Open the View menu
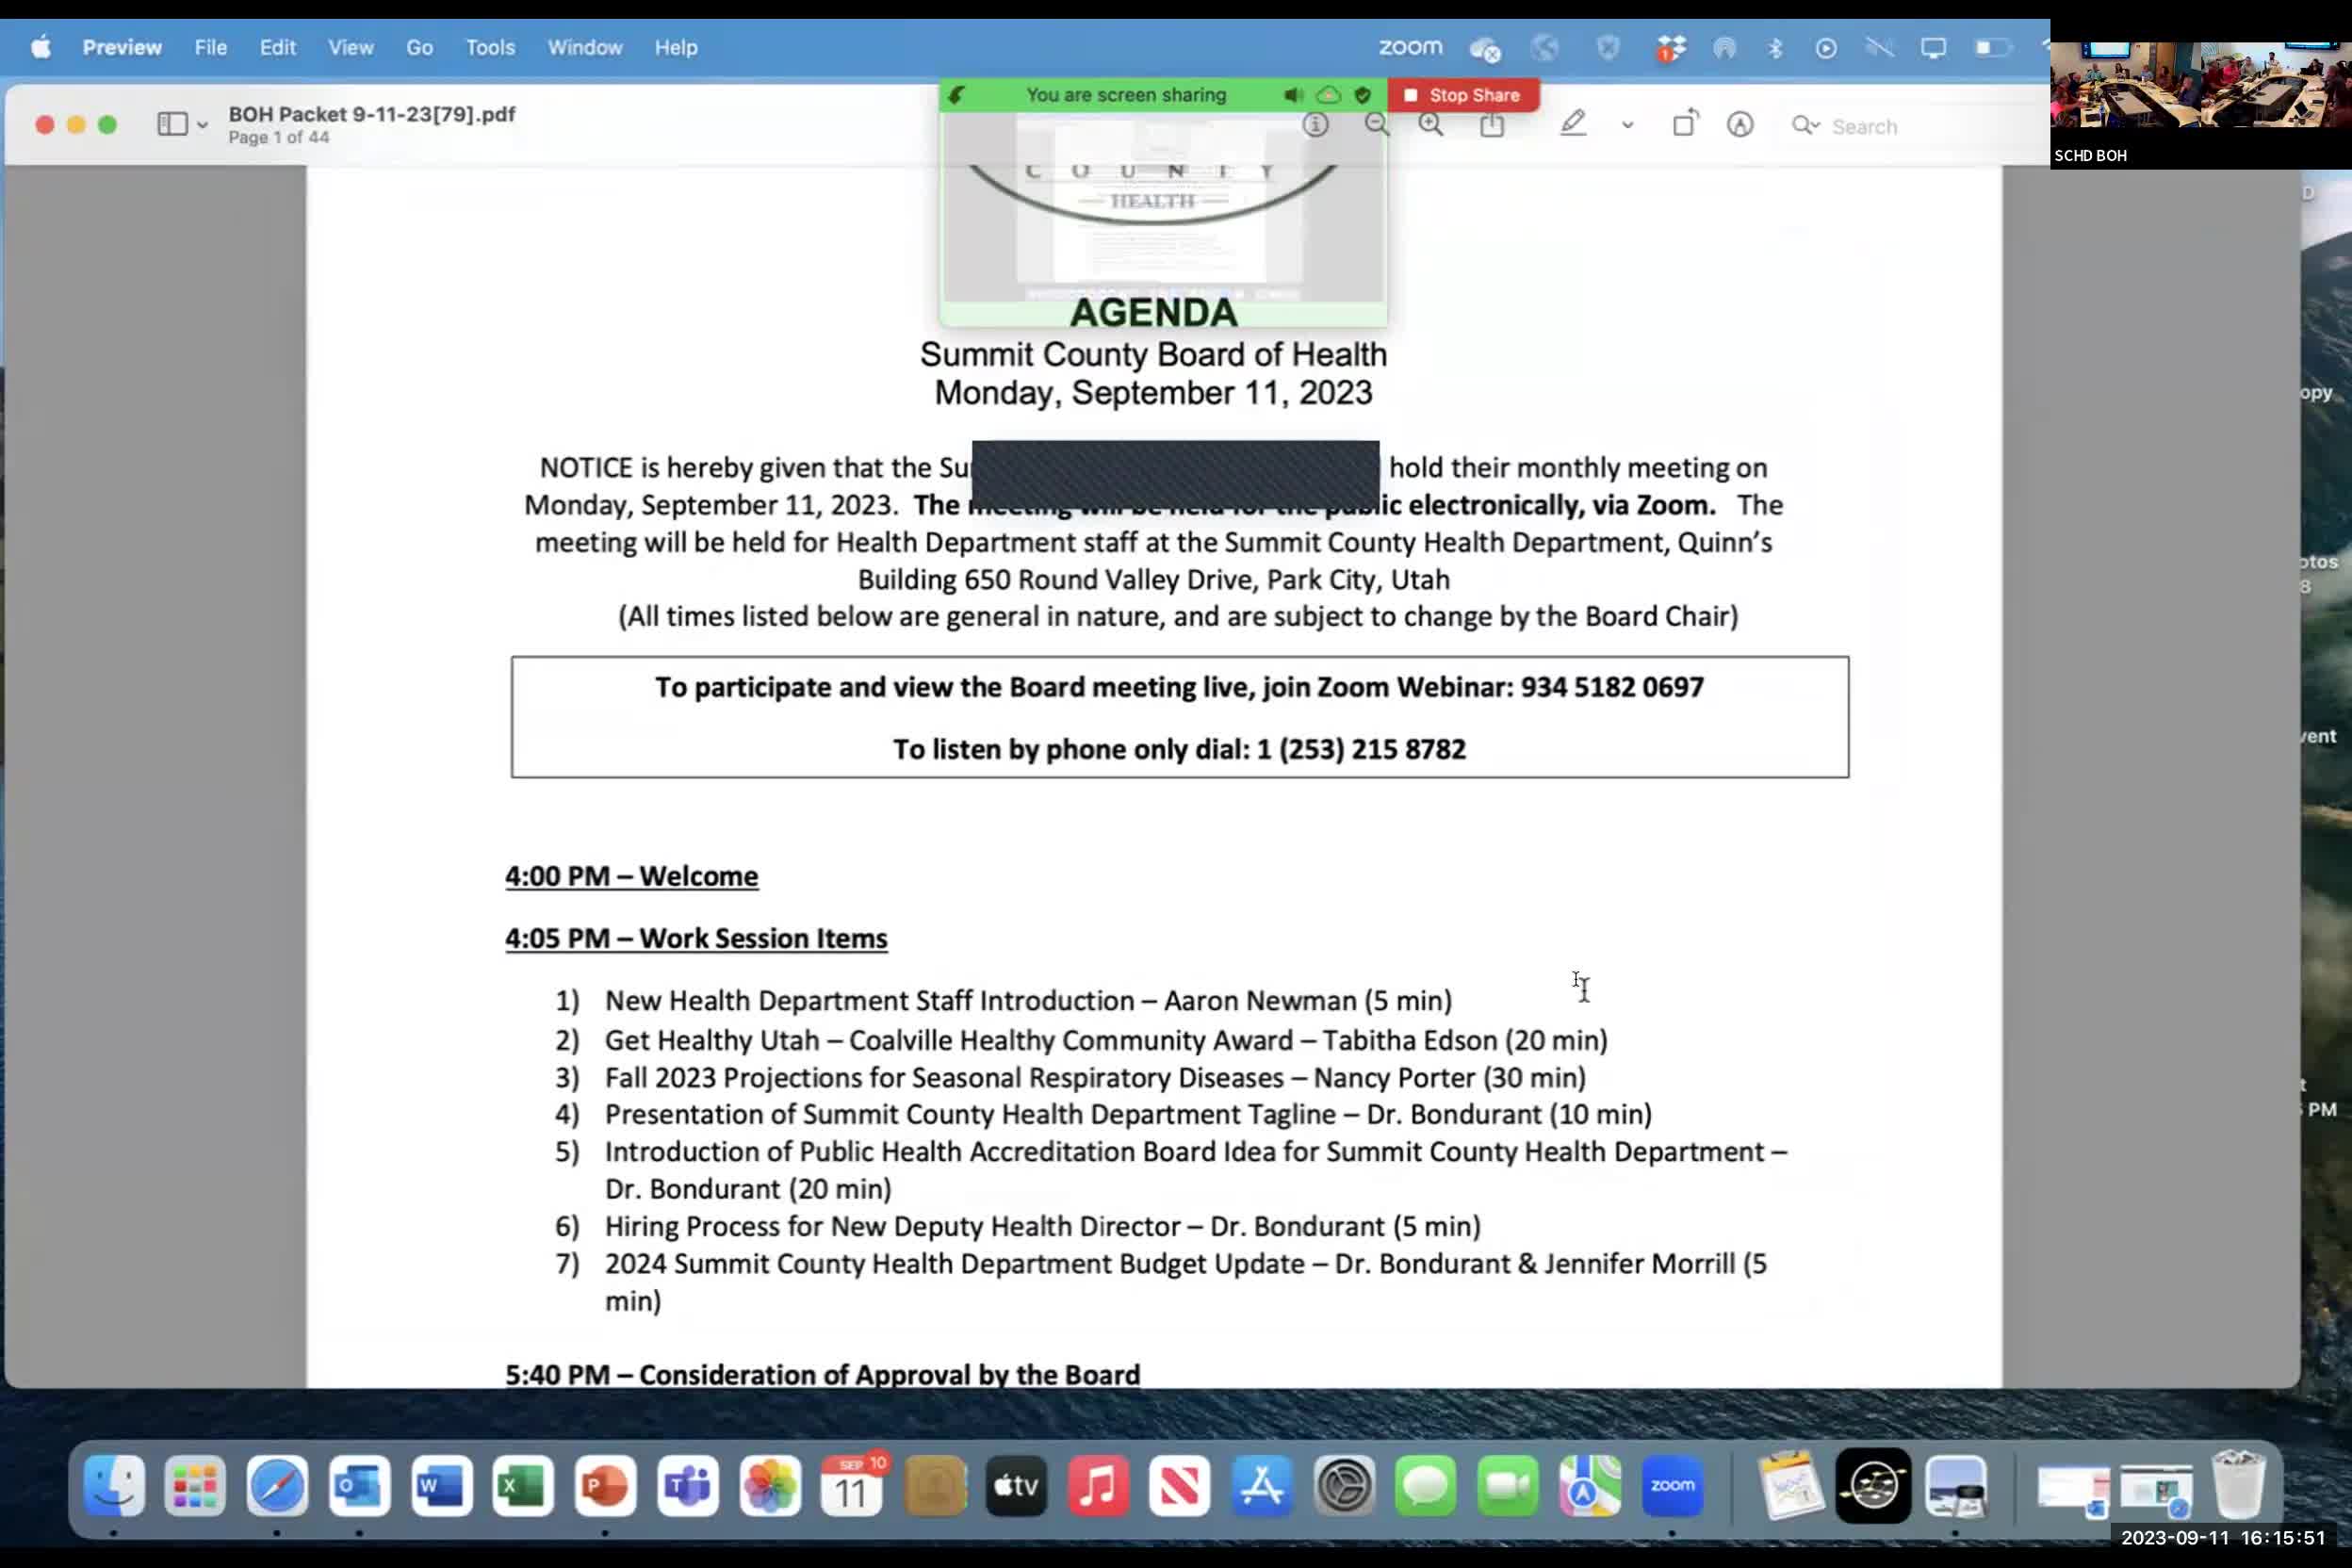Image resolution: width=2352 pixels, height=1568 pixels. (350, 47)
